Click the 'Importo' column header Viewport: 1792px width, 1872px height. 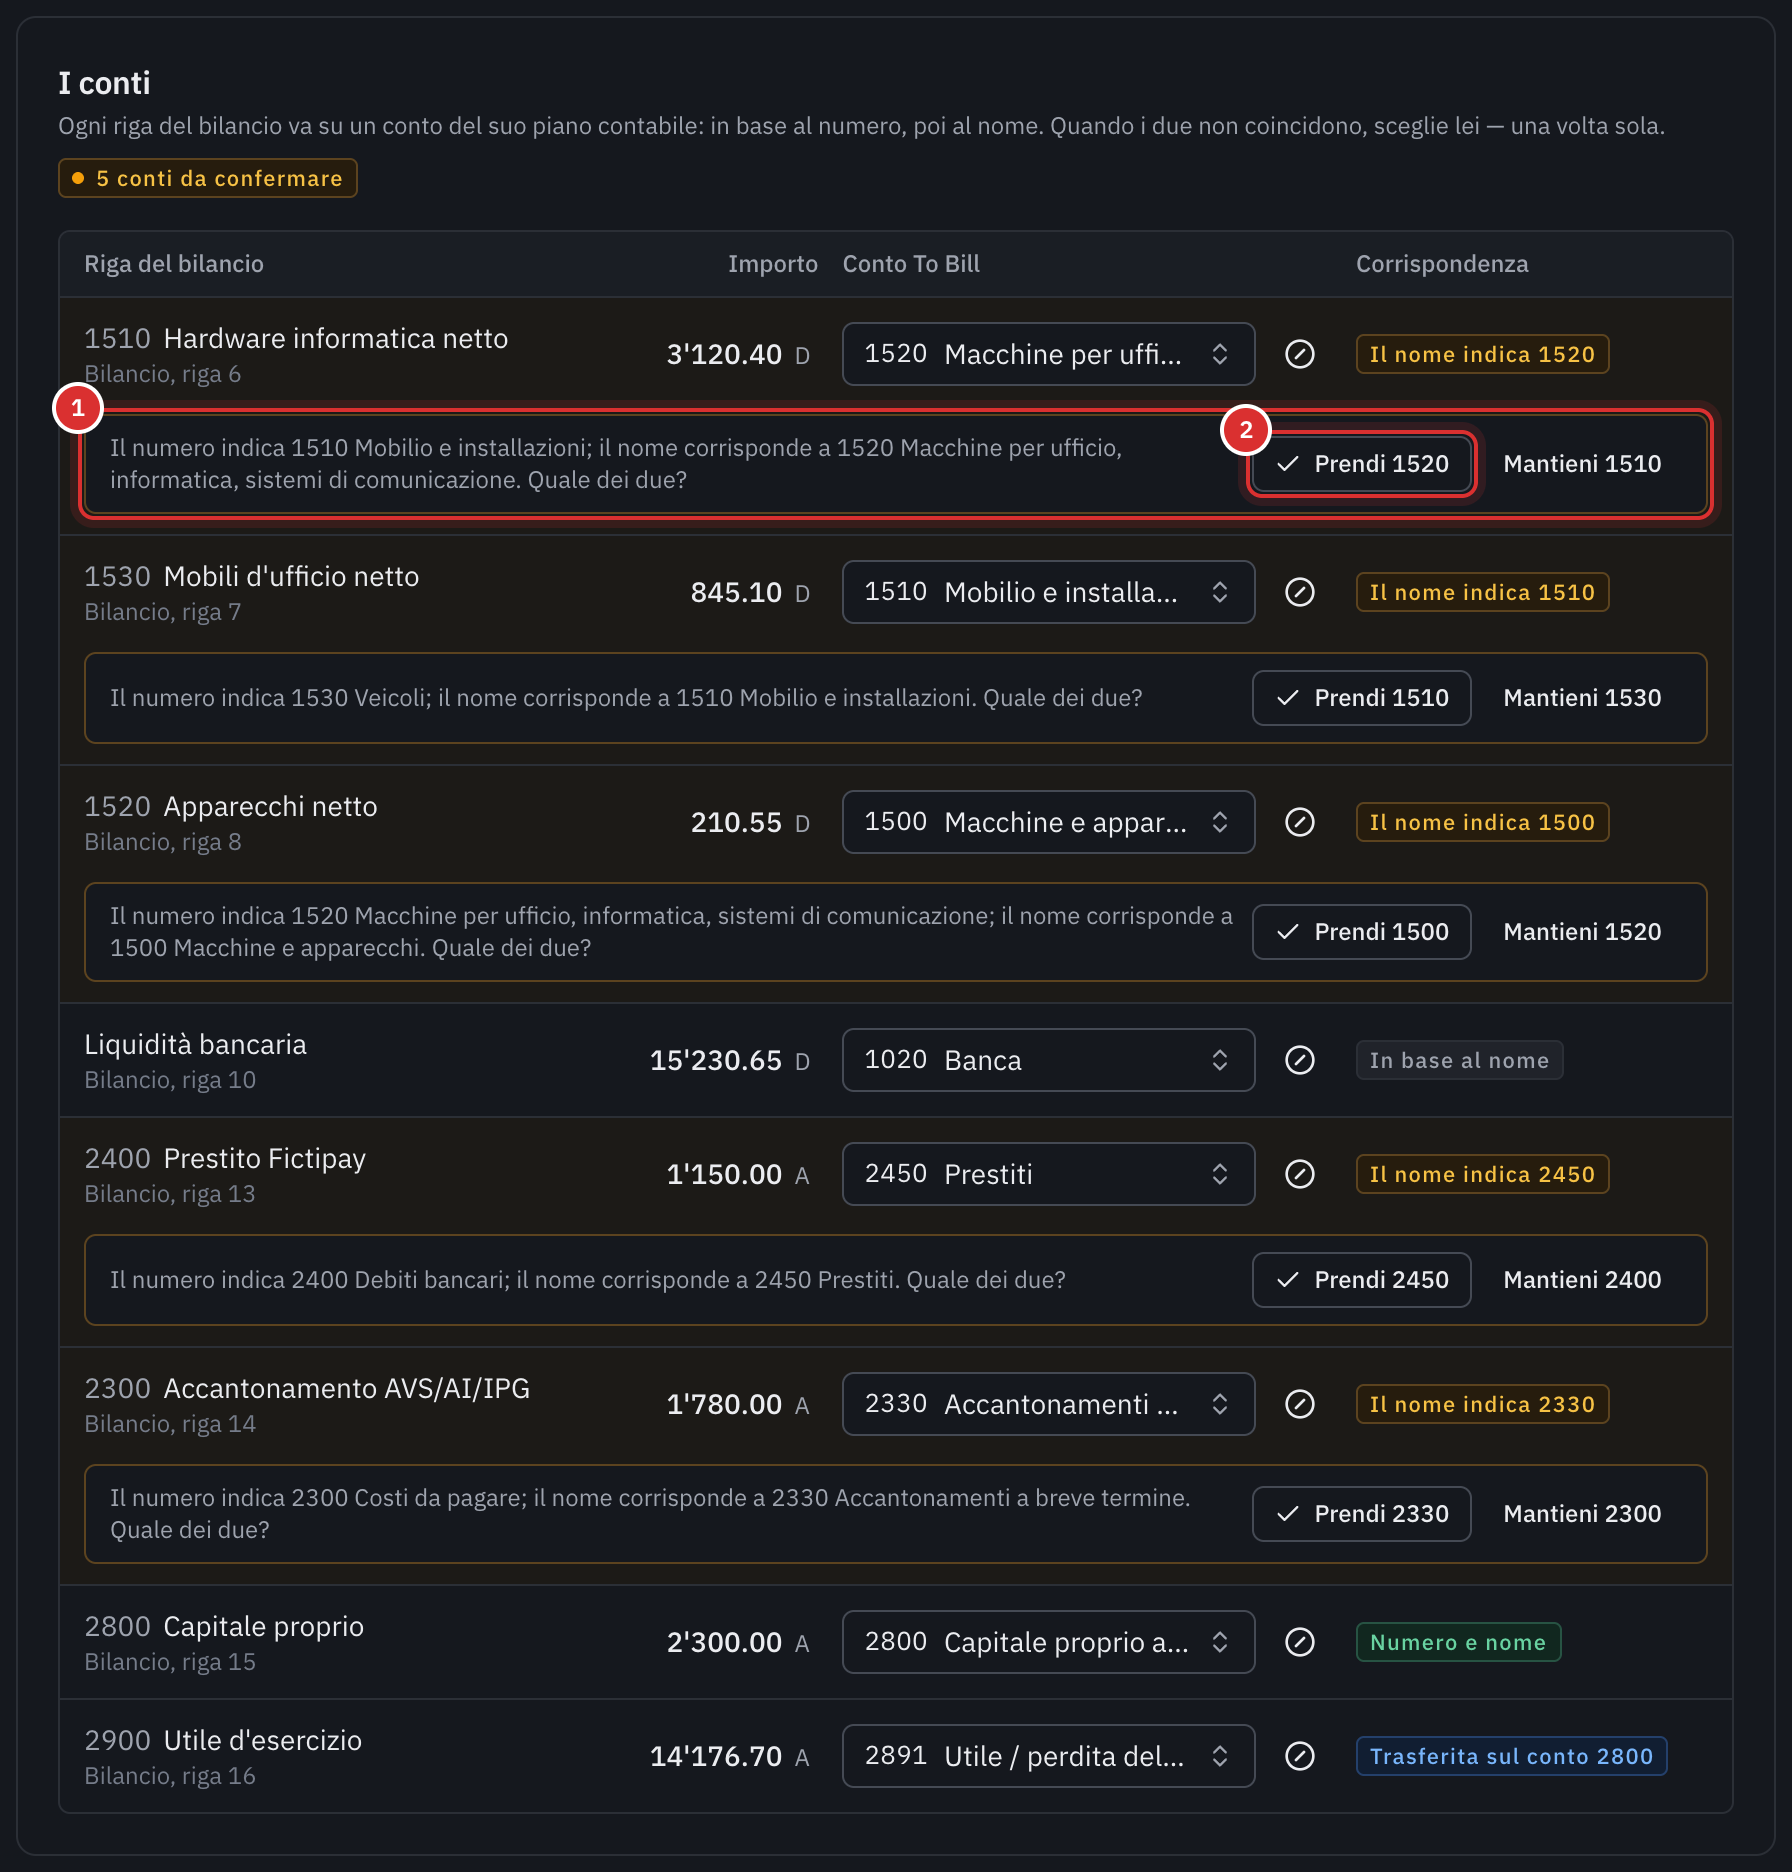pyautogui.click(x=772, y=264)
